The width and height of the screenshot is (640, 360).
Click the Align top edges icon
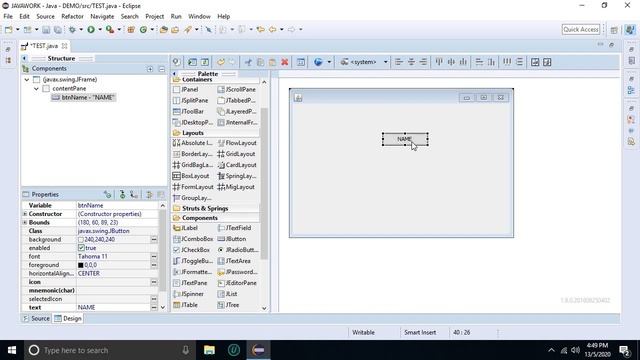pyautogui.click(x=439, y=62)
